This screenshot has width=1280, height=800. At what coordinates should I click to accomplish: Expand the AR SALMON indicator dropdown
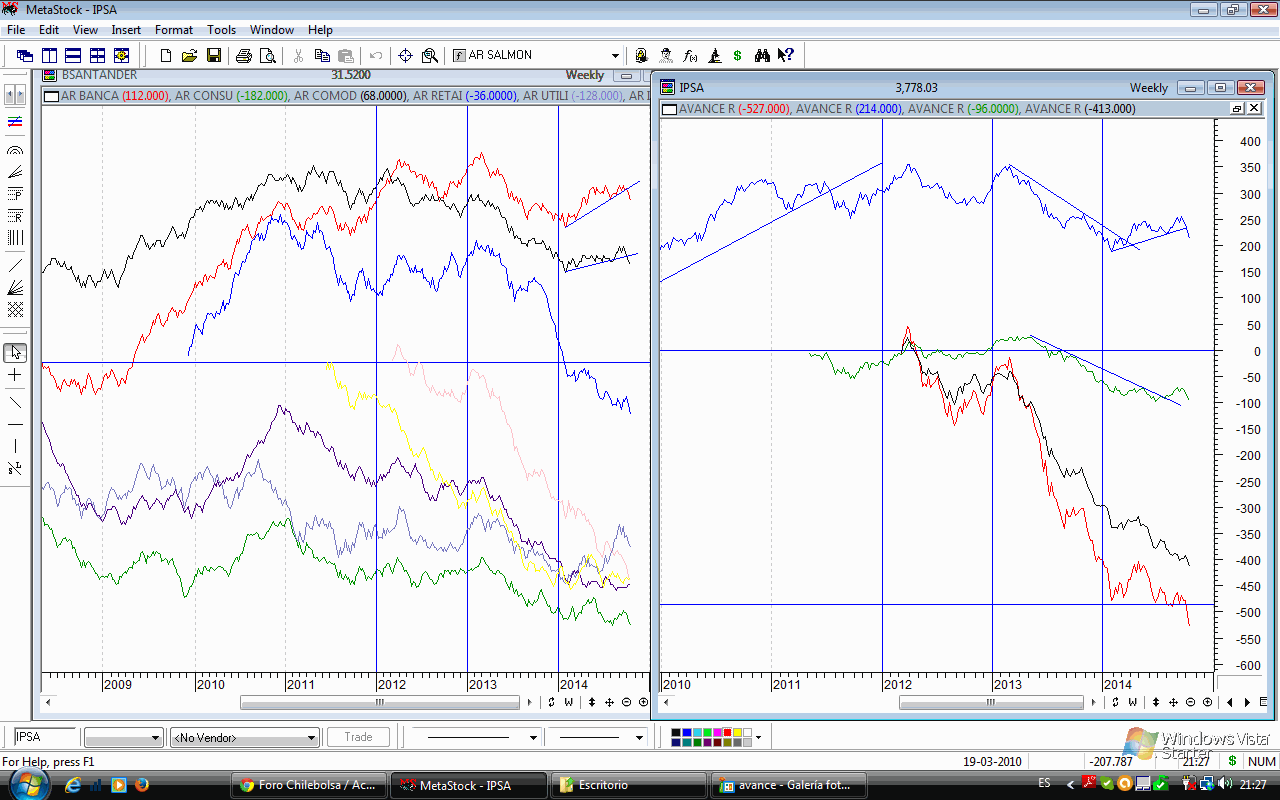pyautogui.click(x=615, y=56)
